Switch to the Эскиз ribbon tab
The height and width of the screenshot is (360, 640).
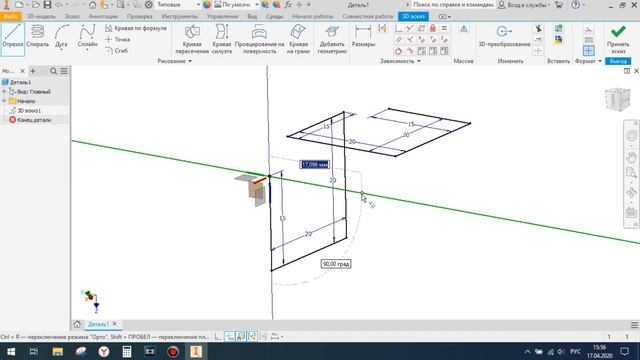click(72, 16)
